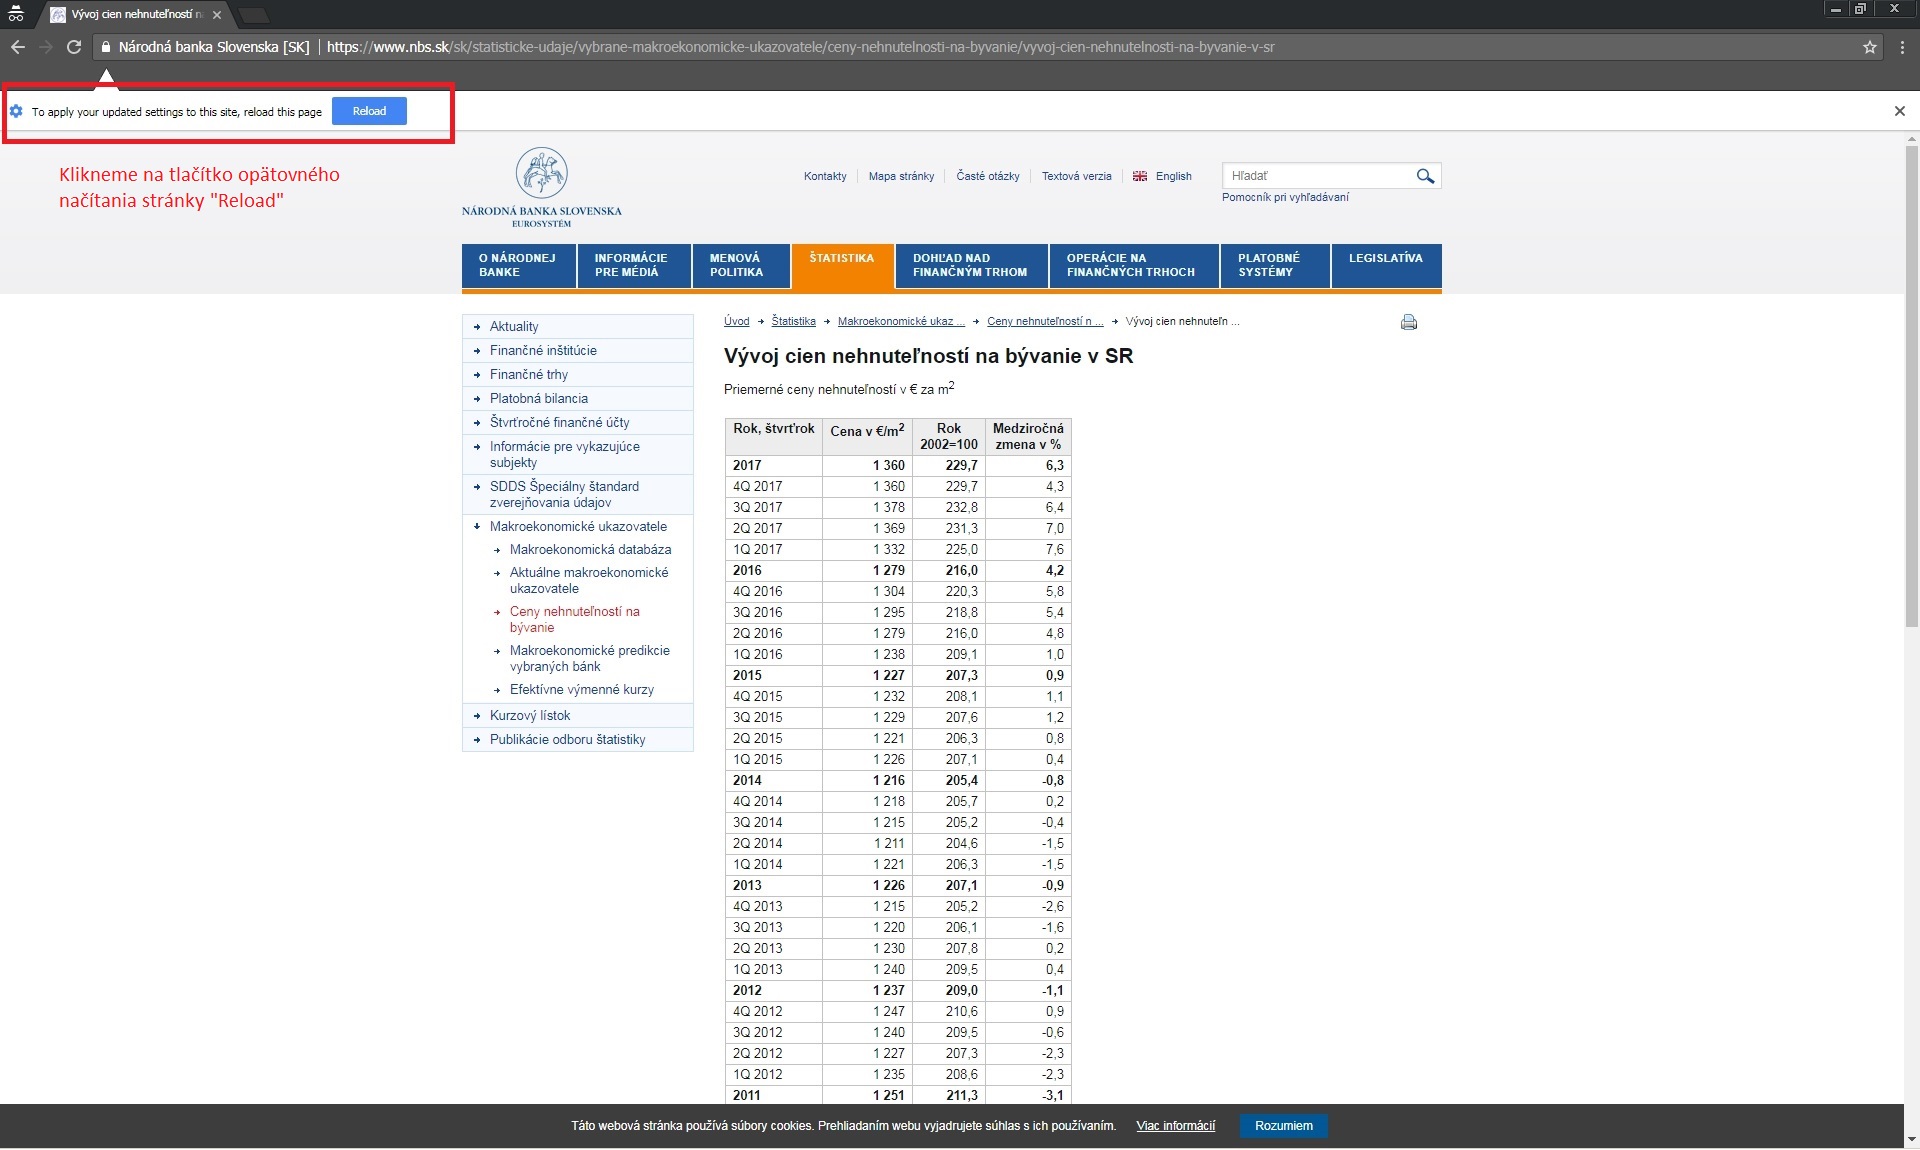Viewport: 1920px width, 1150px height.
Task: Click the browser reload icon
Action: click(73, 47)
